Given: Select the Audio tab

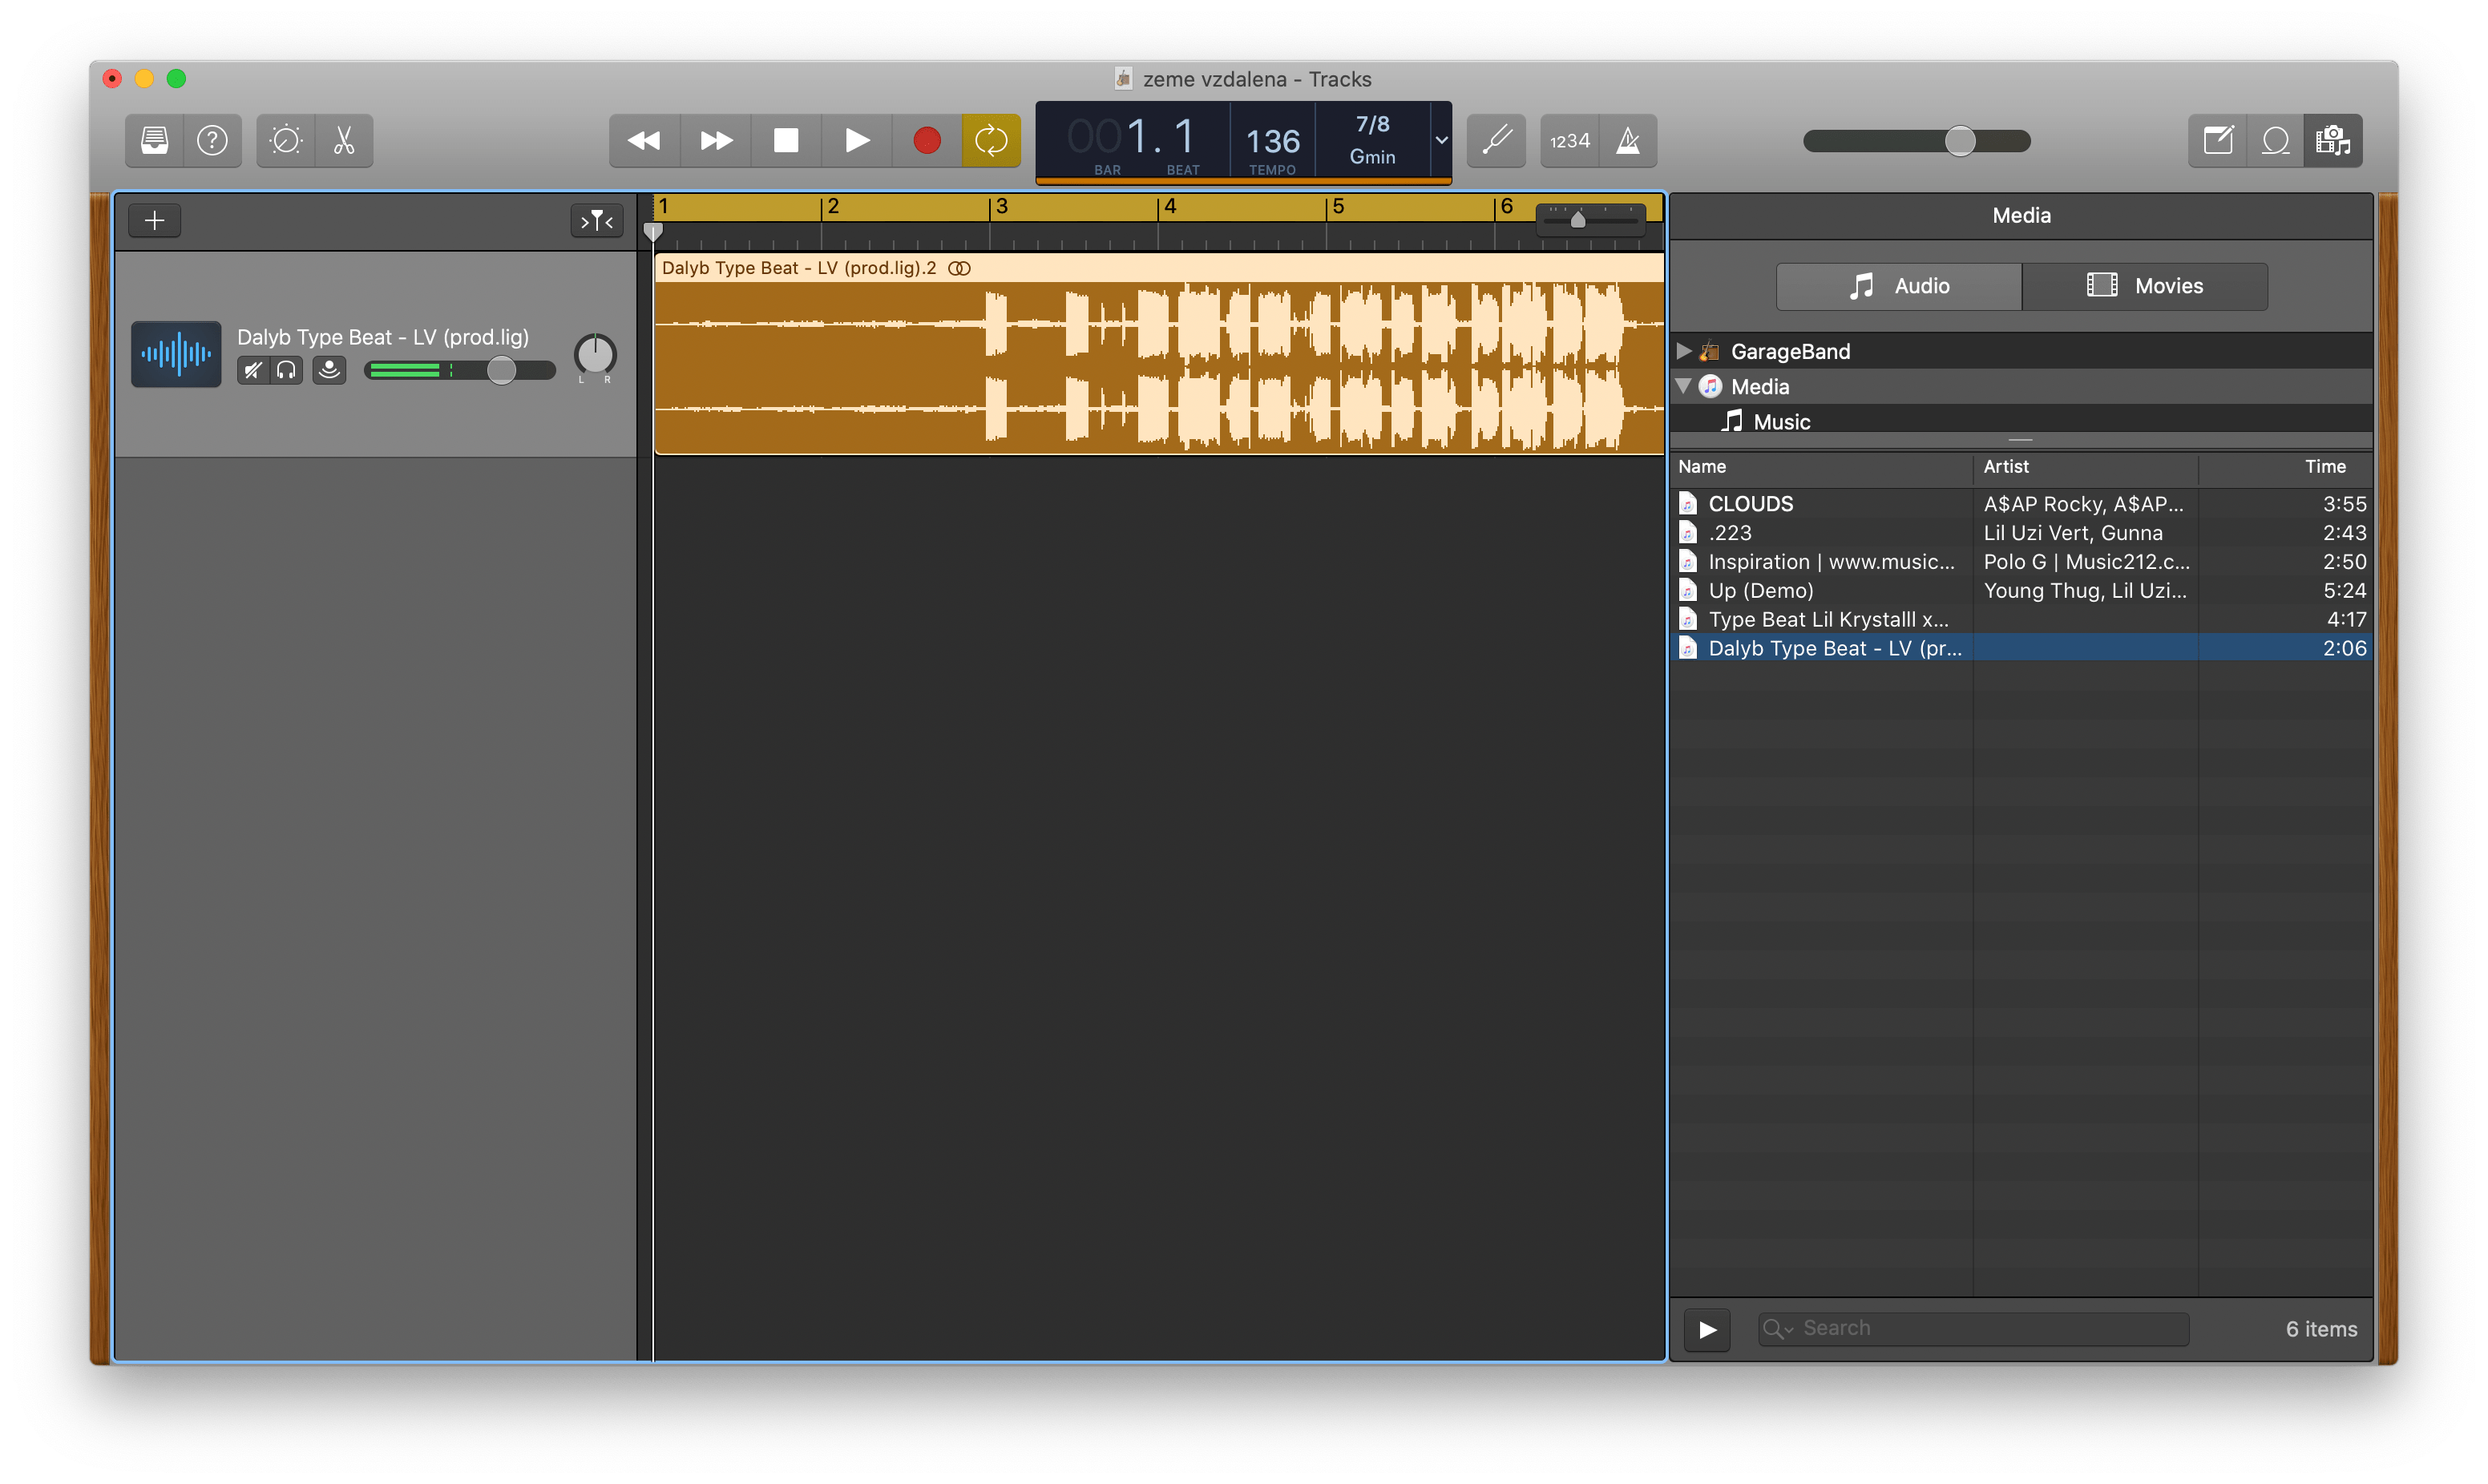Looking at the screenshot, I should click(x=1897, y=285).
